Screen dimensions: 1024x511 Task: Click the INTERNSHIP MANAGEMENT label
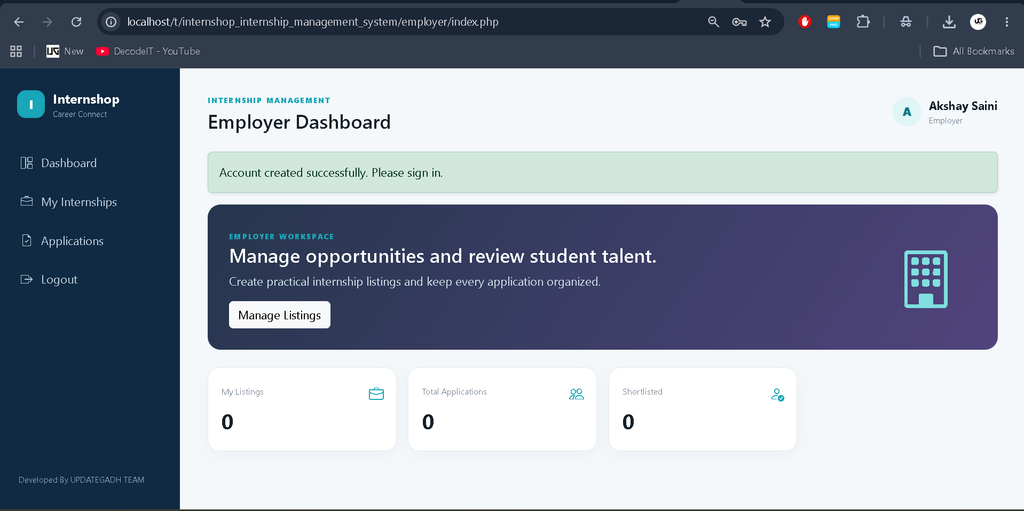(x=269, y=101)
